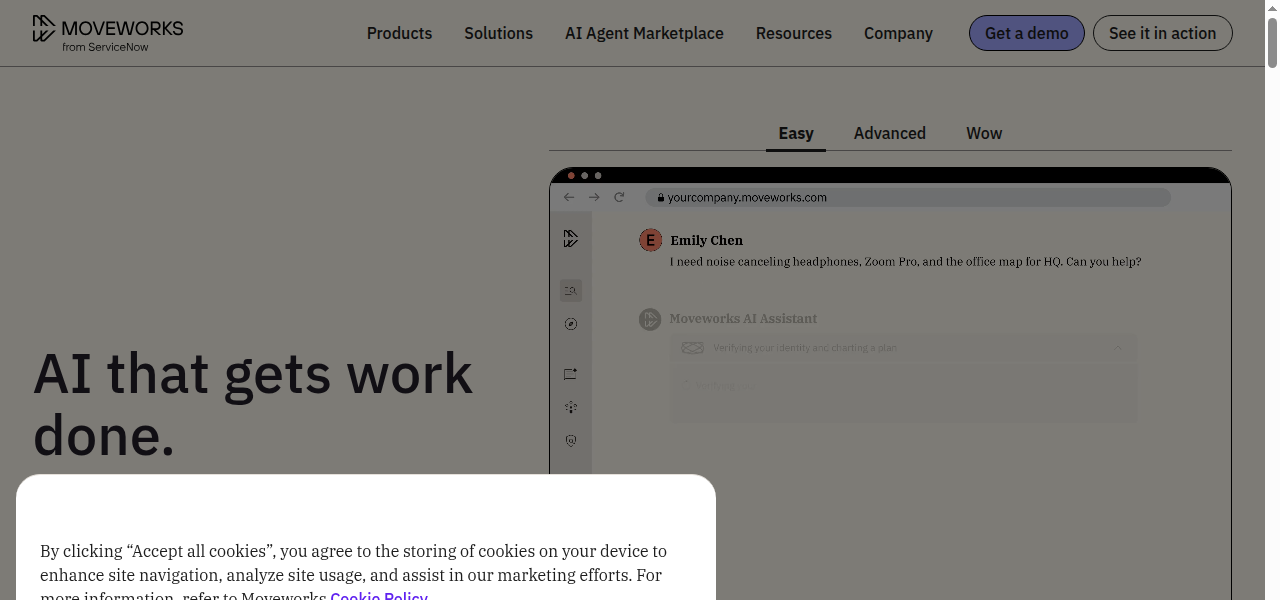Image resolution: width=1280 pixels, height=600 pixels.
Task: Open the Cookie Policy link
Action: (379, 595)
